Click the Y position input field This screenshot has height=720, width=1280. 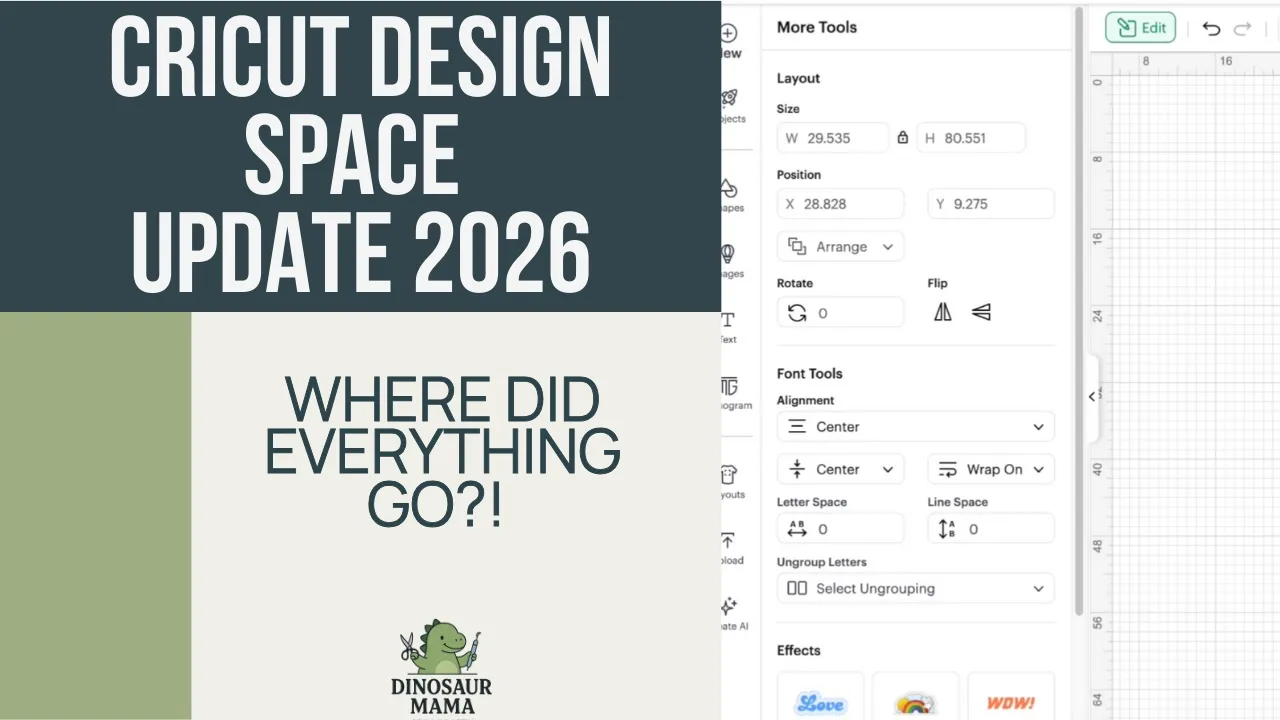point(991,204)
